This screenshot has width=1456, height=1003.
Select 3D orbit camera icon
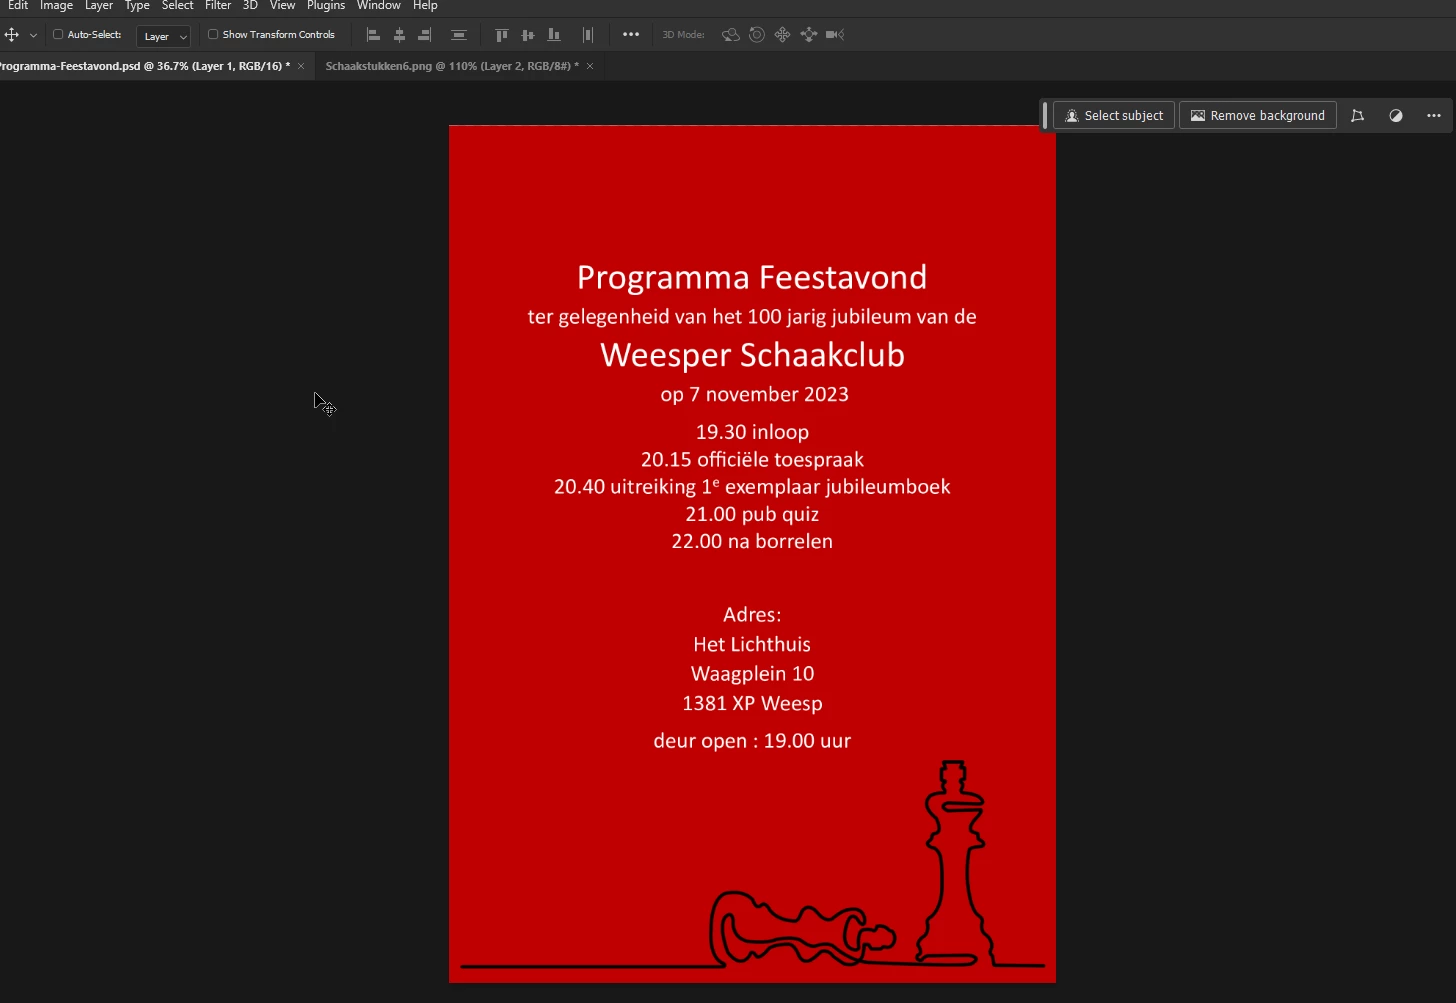(731, 35)
